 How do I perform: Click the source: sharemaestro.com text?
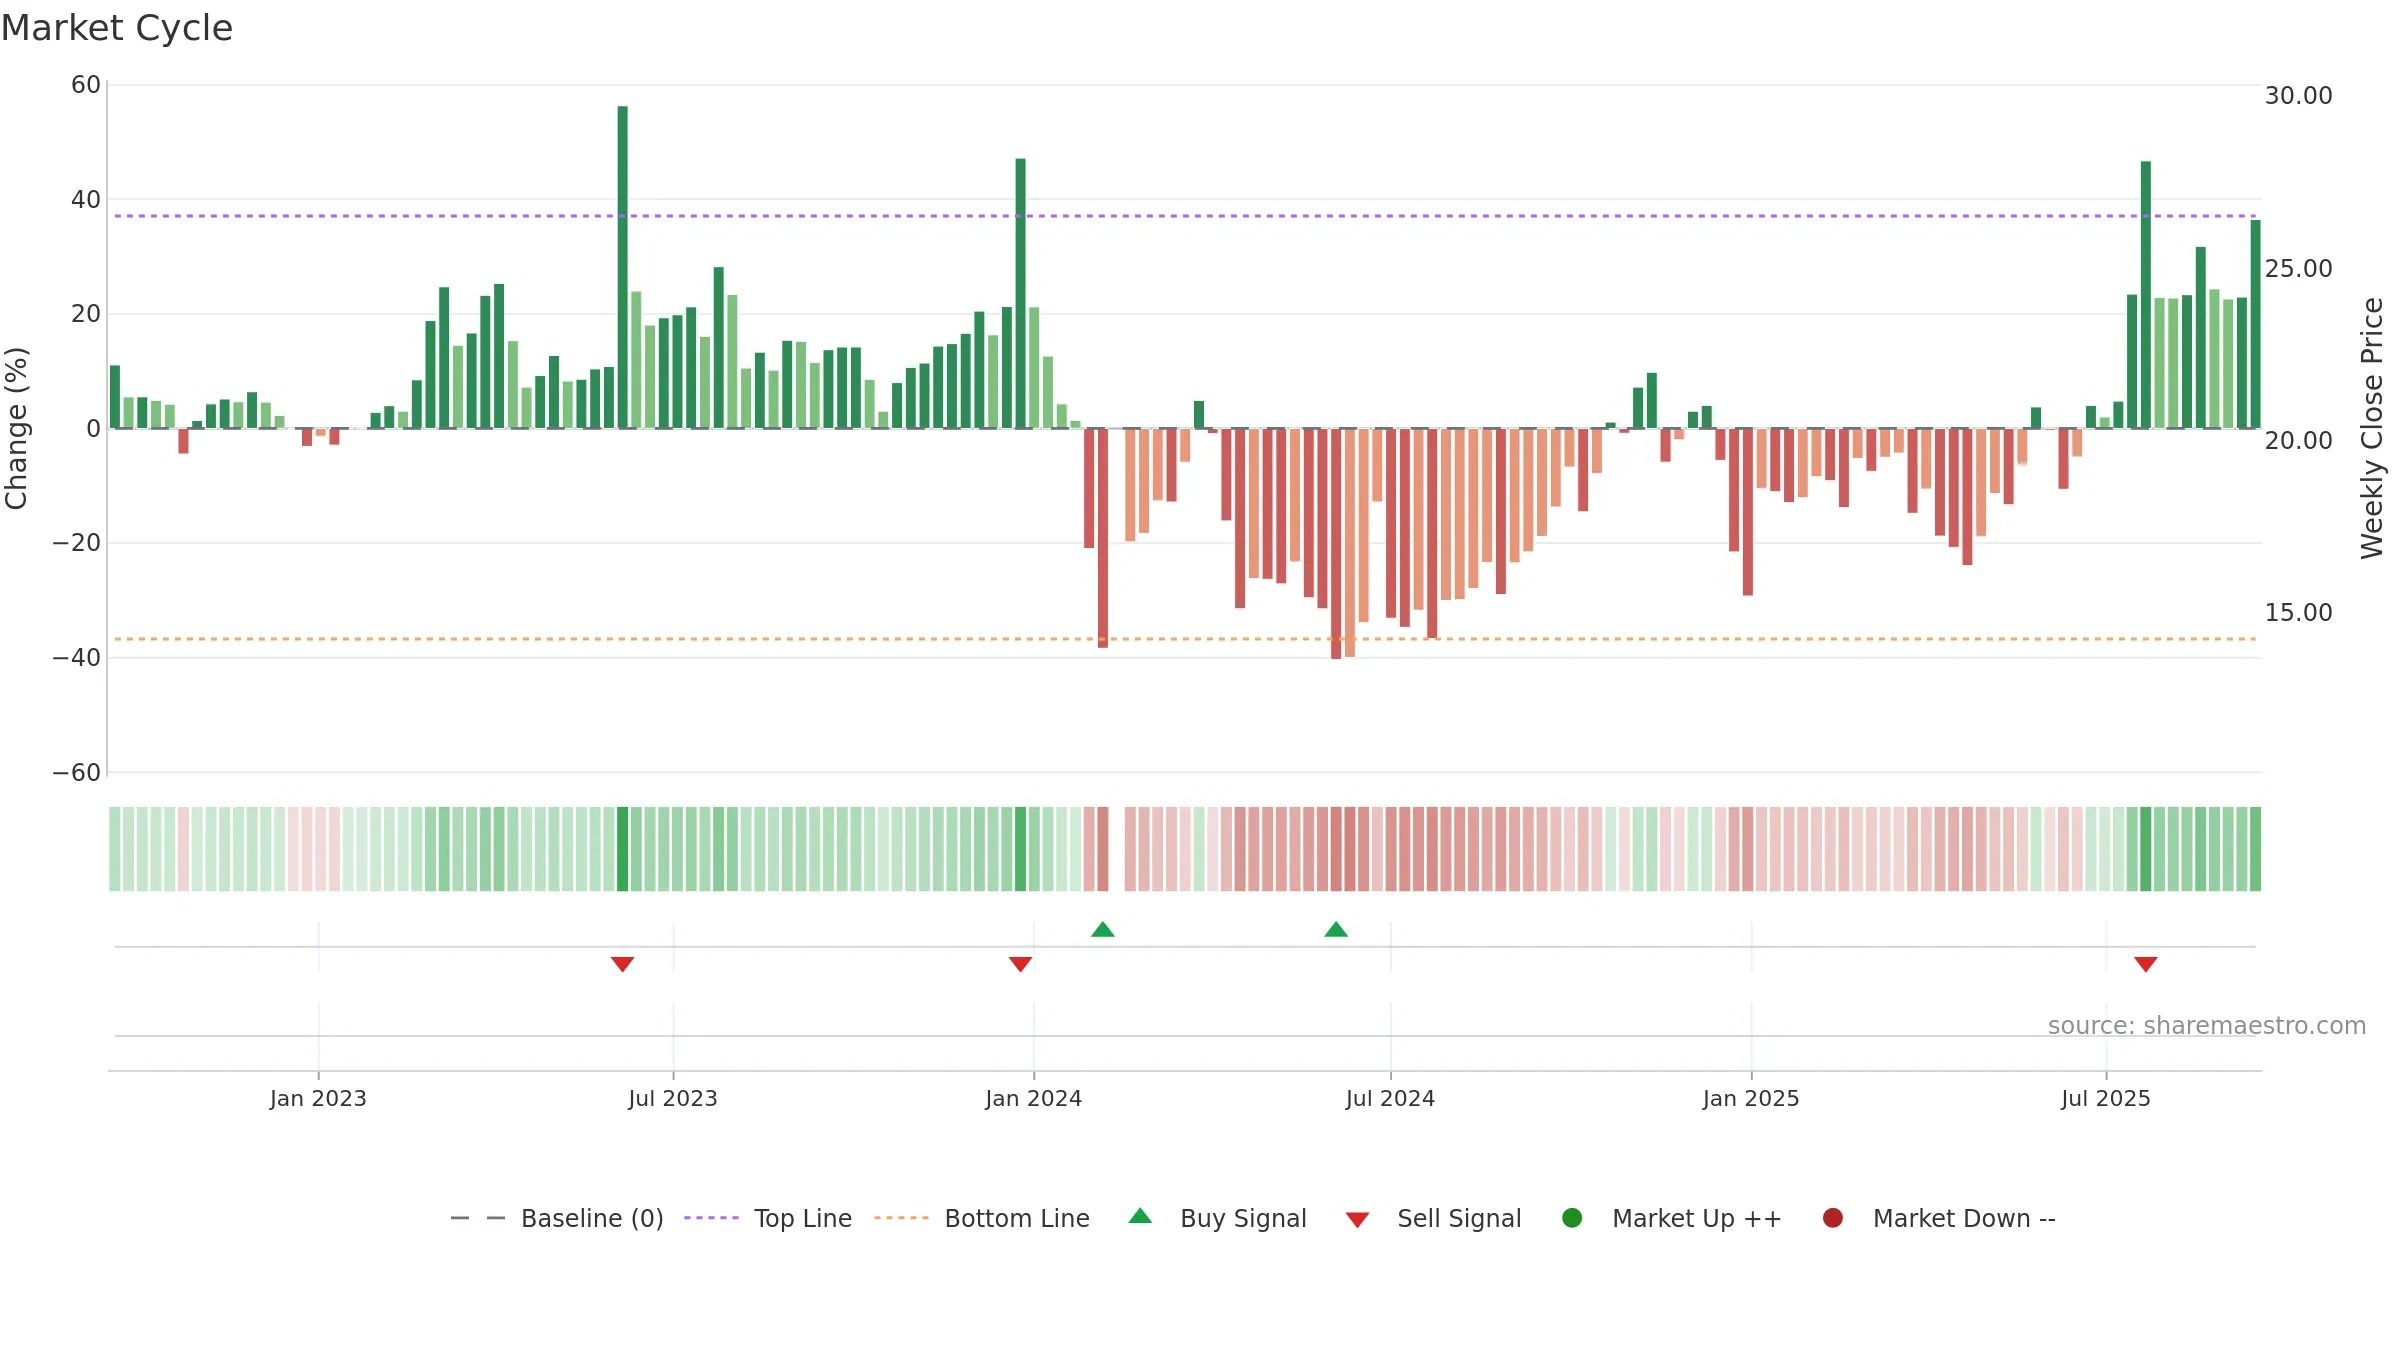2207,1026
